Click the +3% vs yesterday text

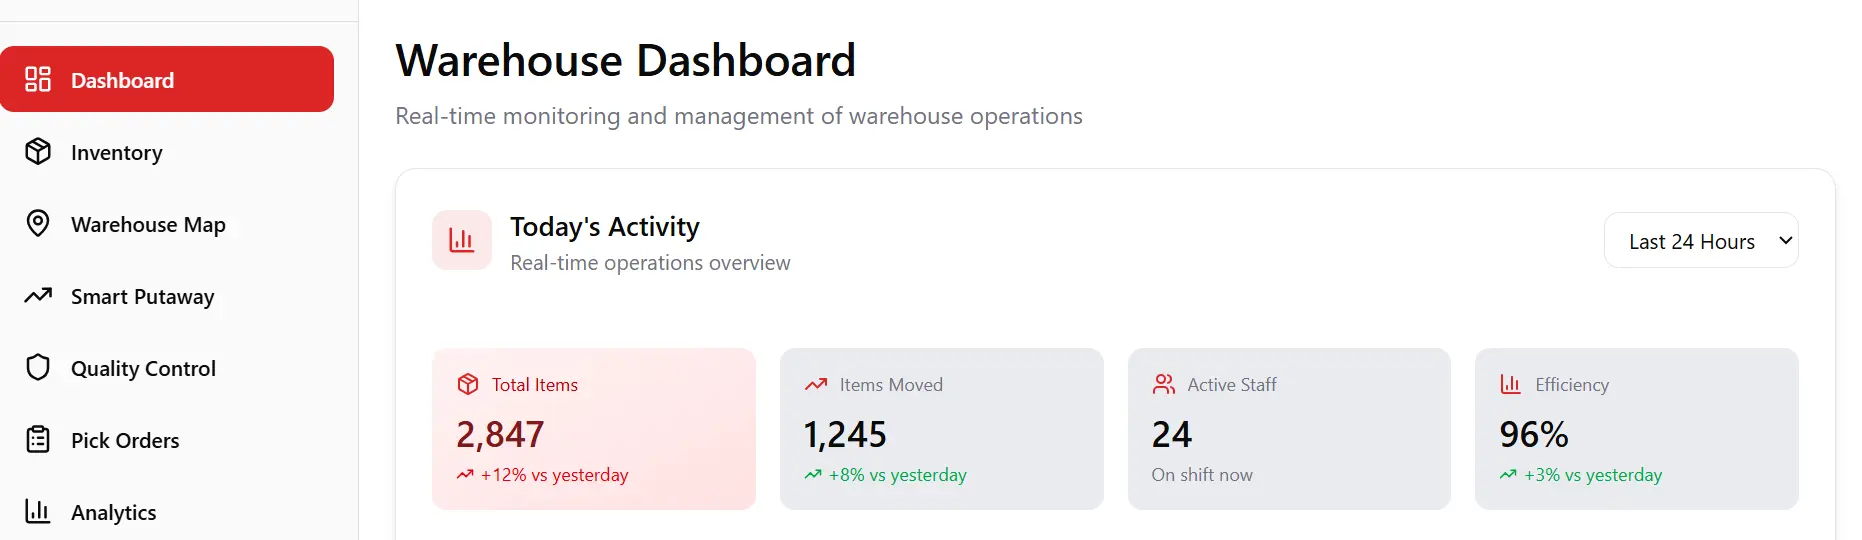(x=1593, y=475)
